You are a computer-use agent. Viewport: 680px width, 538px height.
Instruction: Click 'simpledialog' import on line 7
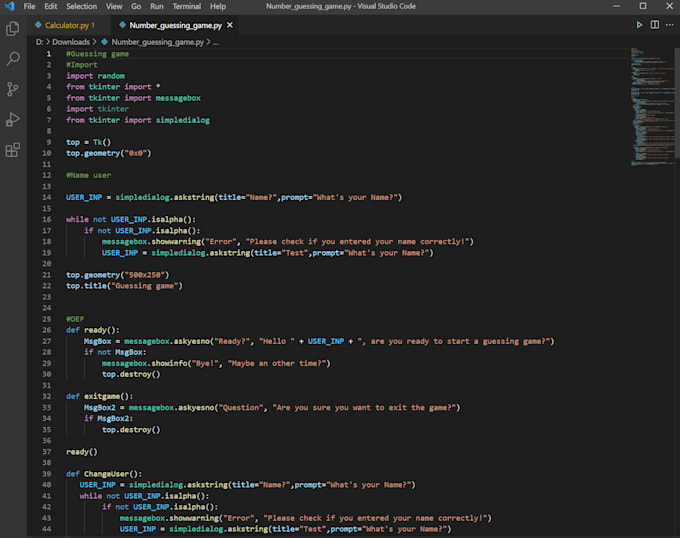tap(183, 120)
